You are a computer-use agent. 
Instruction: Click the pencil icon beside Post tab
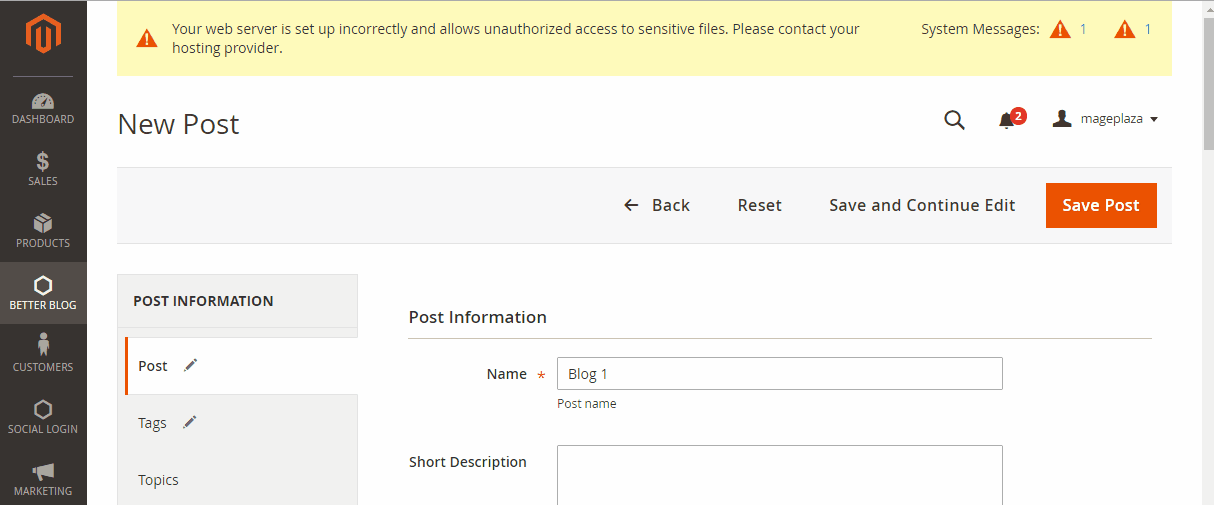tap(191, 365)
